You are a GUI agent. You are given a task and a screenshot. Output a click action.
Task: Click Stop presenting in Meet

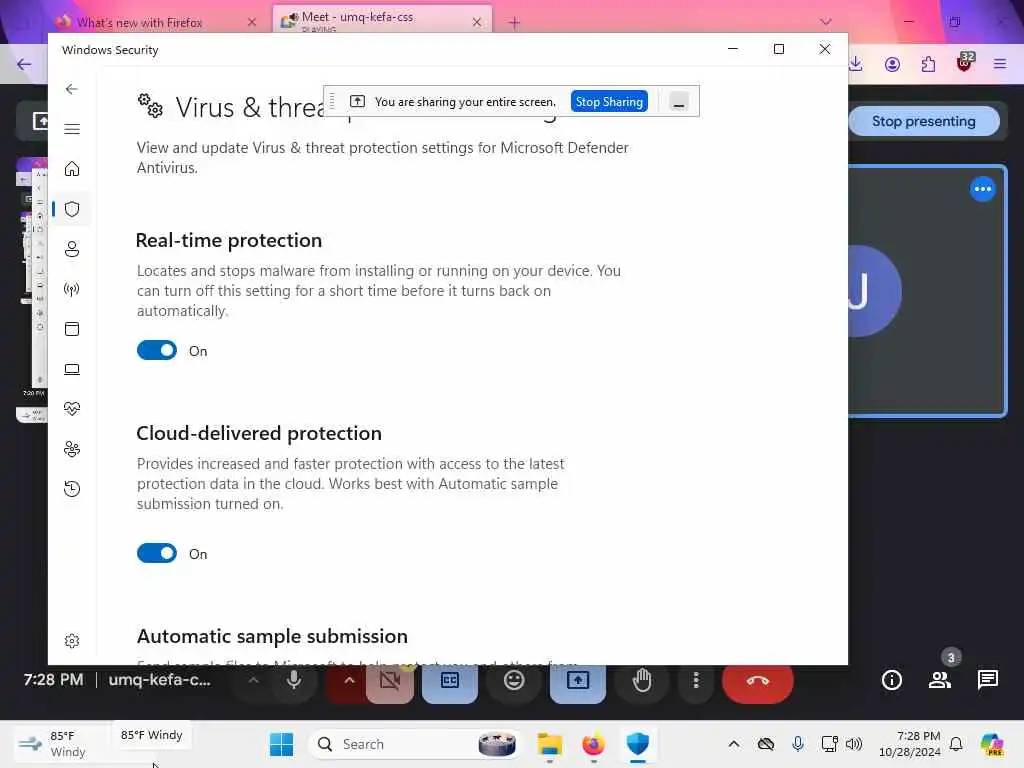923,121
